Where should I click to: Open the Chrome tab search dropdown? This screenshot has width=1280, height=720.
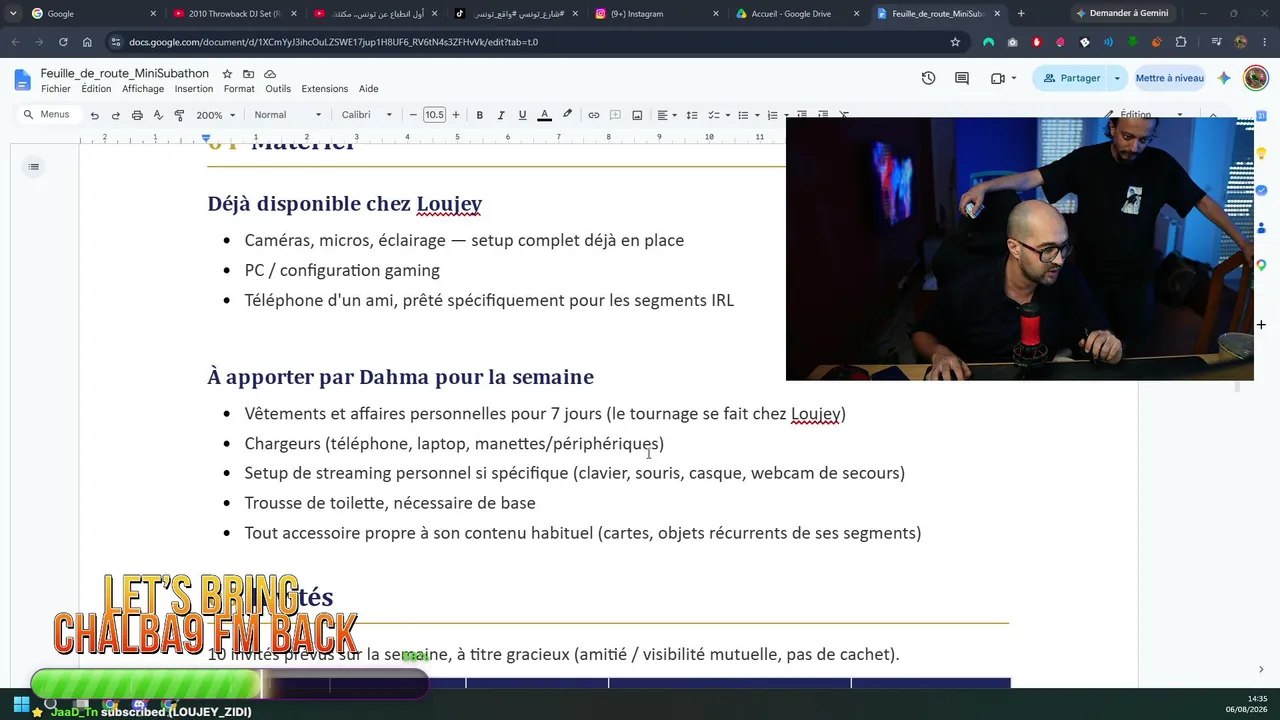[x=13, y=14]
